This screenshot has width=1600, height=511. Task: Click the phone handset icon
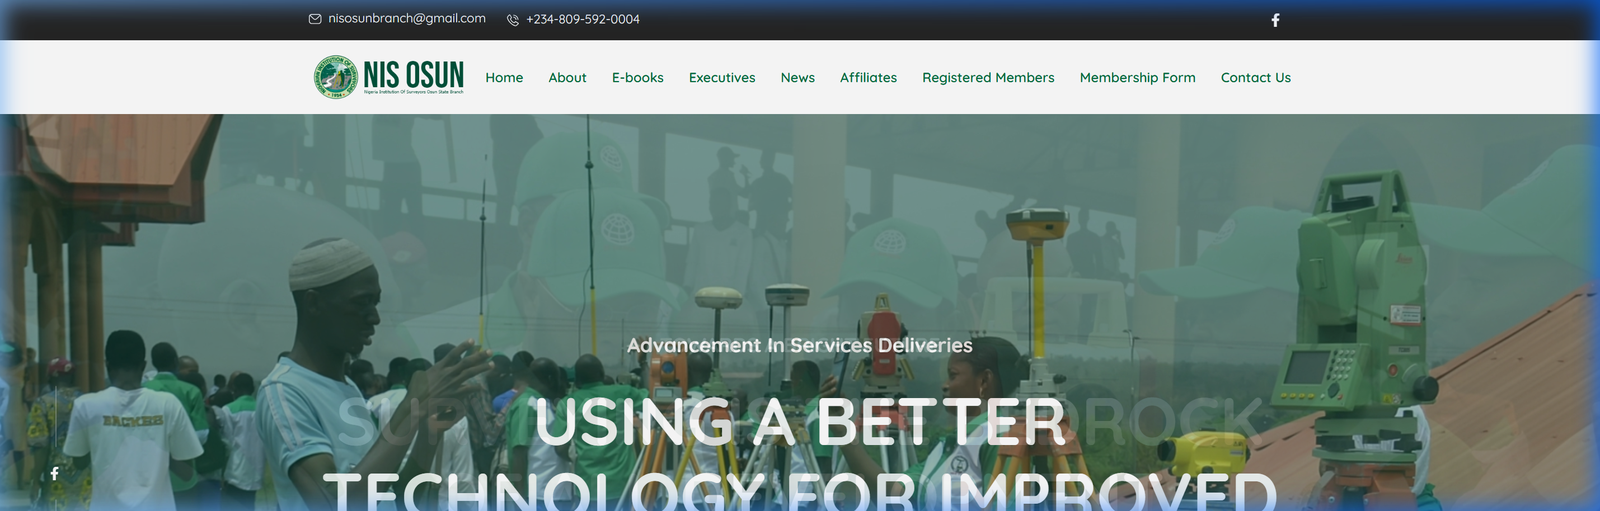point(513,20)
